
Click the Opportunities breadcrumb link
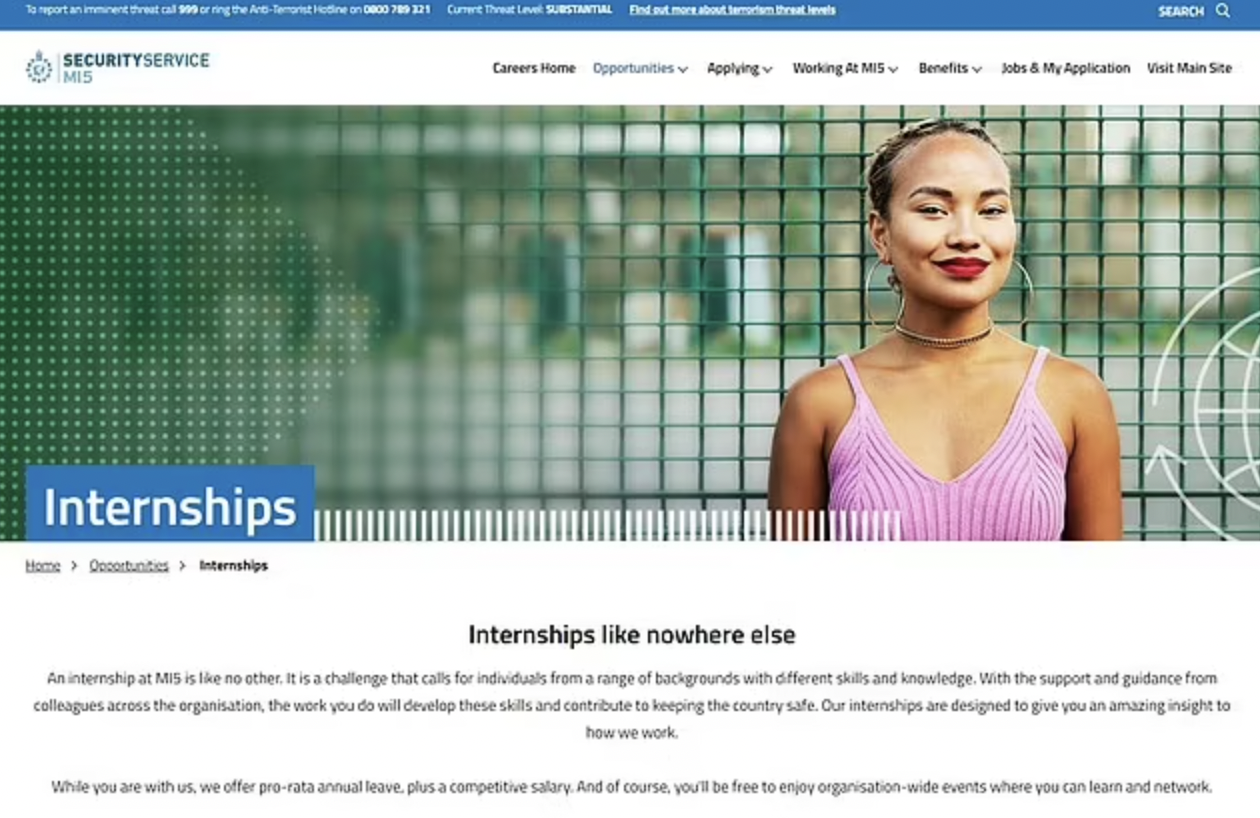point(129,566)
